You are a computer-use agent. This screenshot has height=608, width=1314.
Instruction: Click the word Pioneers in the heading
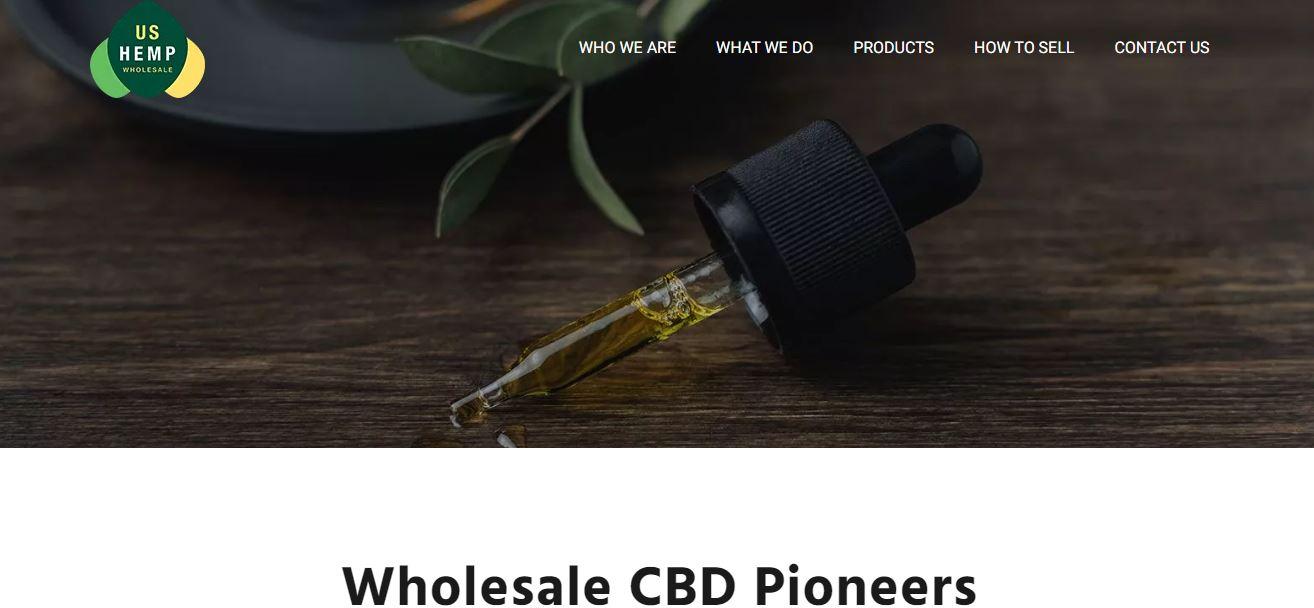point(865,586)
